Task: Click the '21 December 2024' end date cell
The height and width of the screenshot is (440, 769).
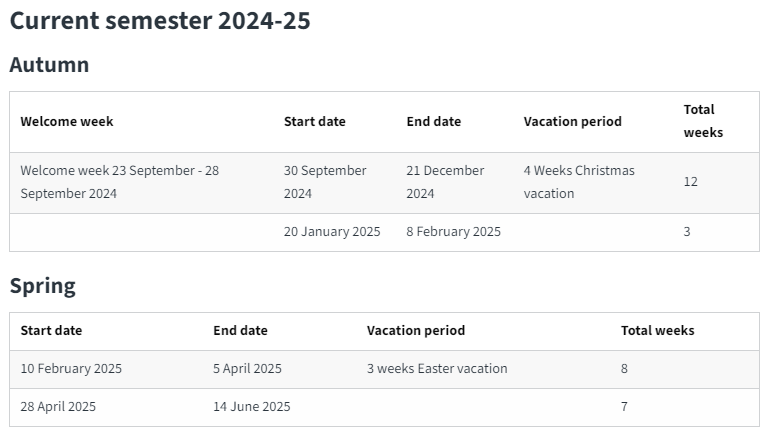Action: [x=444, y=182]
